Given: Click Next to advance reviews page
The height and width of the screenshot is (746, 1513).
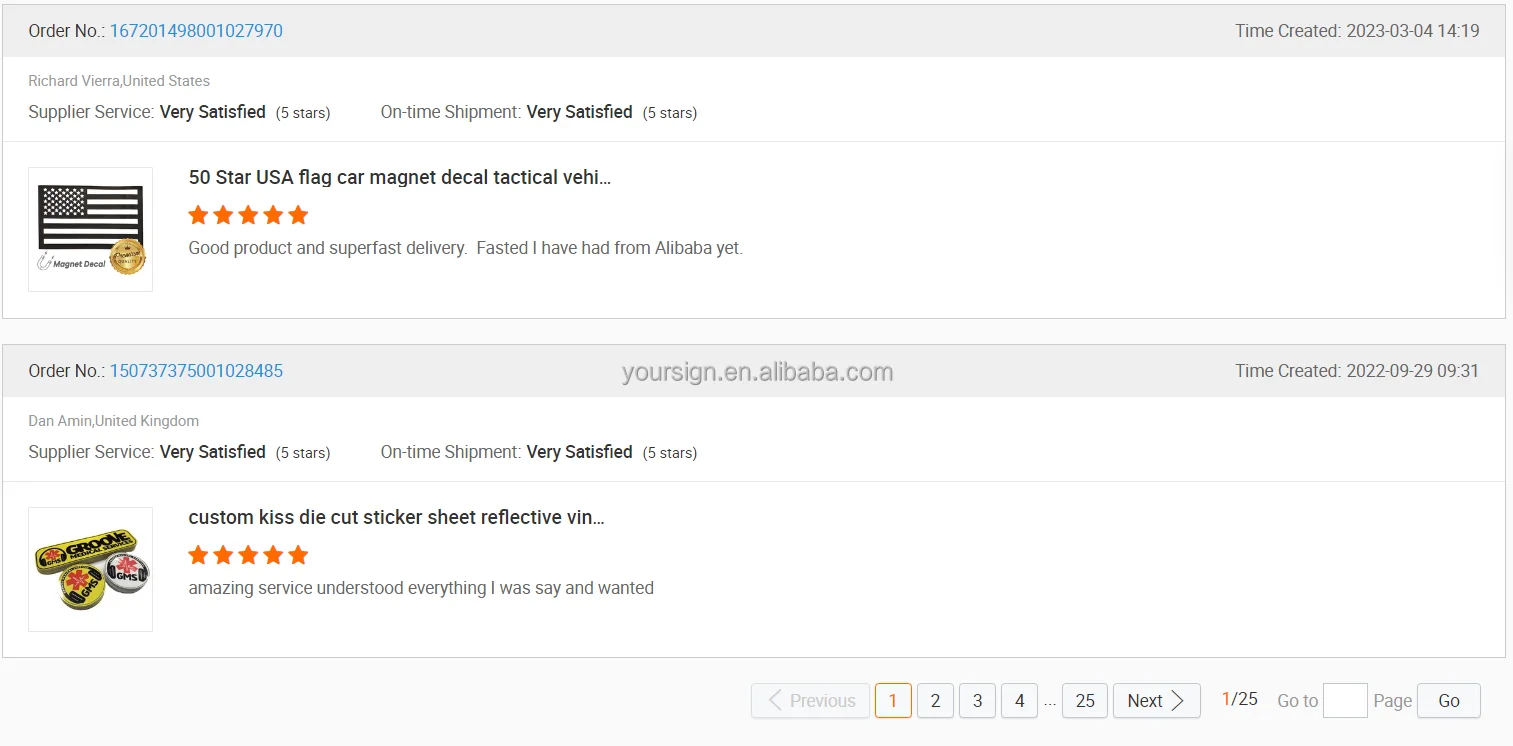Looking at the screenshot, I should (1155, 701).
